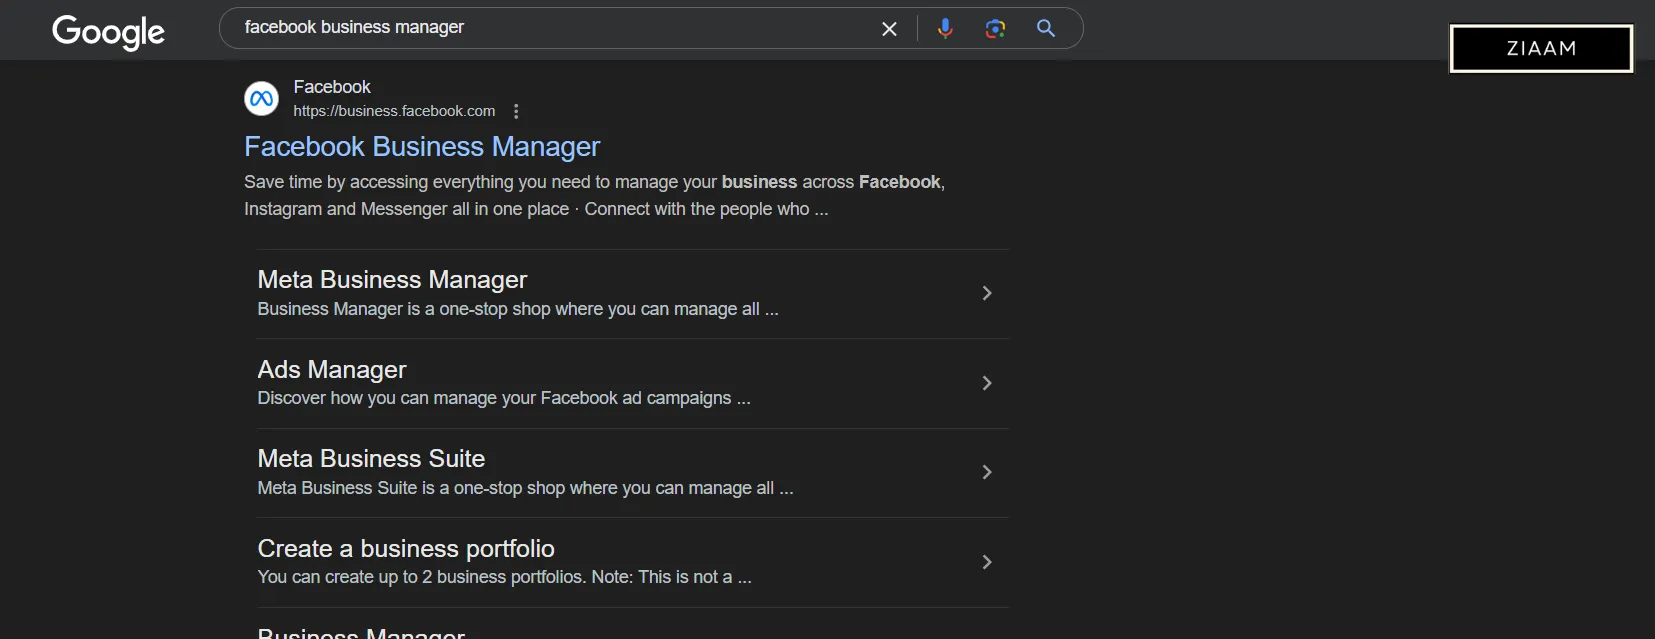Open the Facebook Business Manager result title
The height and width of the screenshot is (639, 1655).
[x=422, y=147]
